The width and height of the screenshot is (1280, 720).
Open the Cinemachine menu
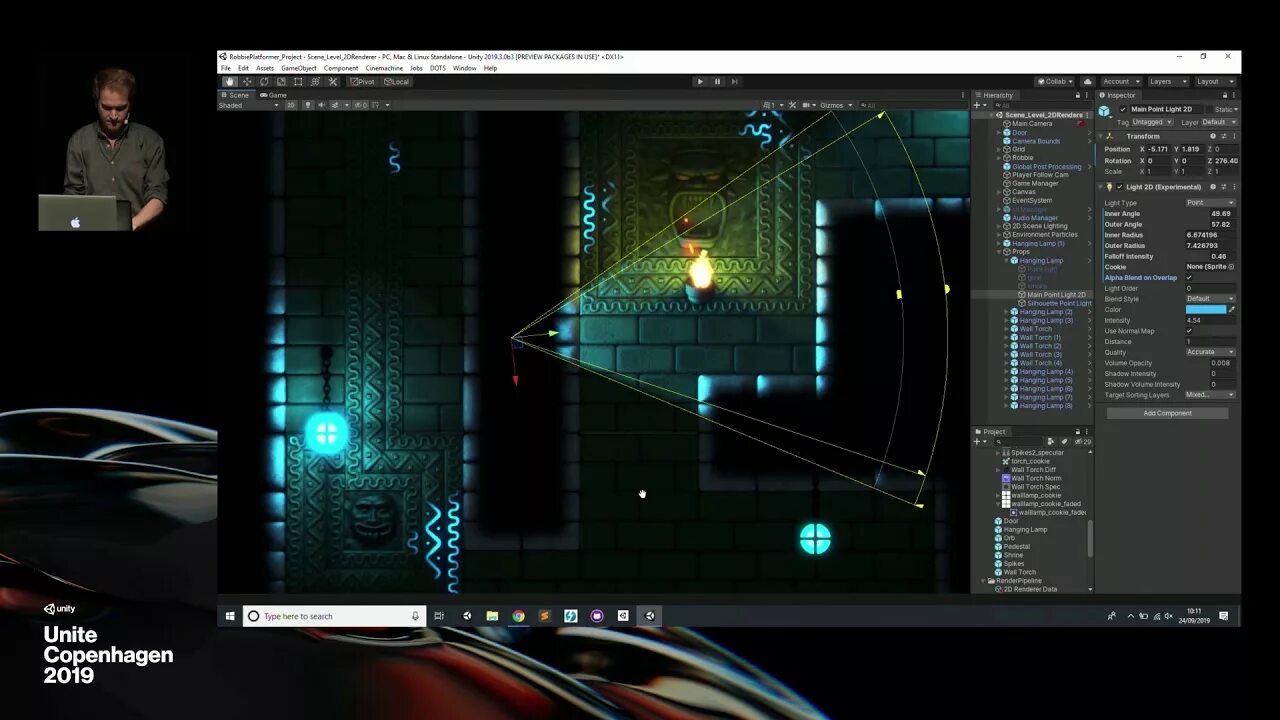(384, 68)
